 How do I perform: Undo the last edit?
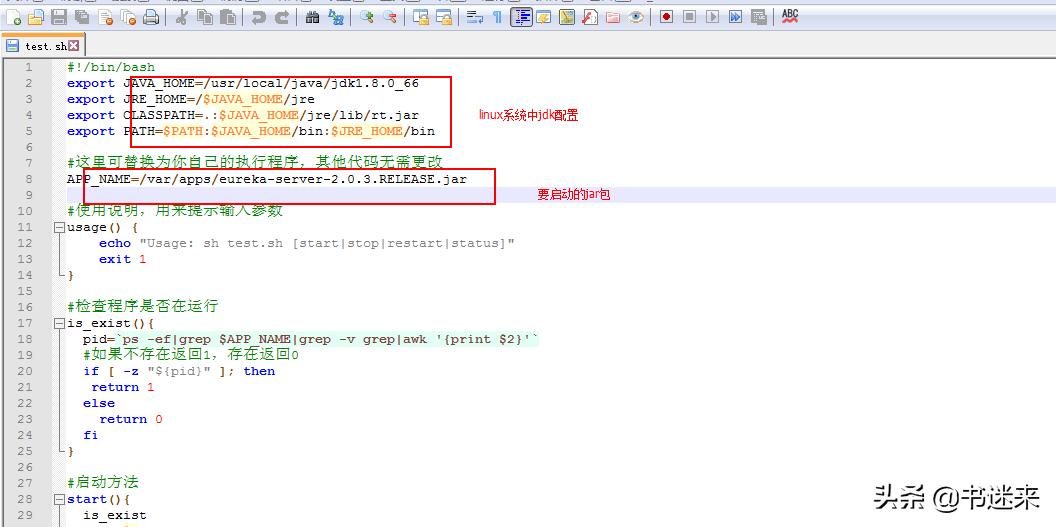pyautogui.click(x=259, y=17)
